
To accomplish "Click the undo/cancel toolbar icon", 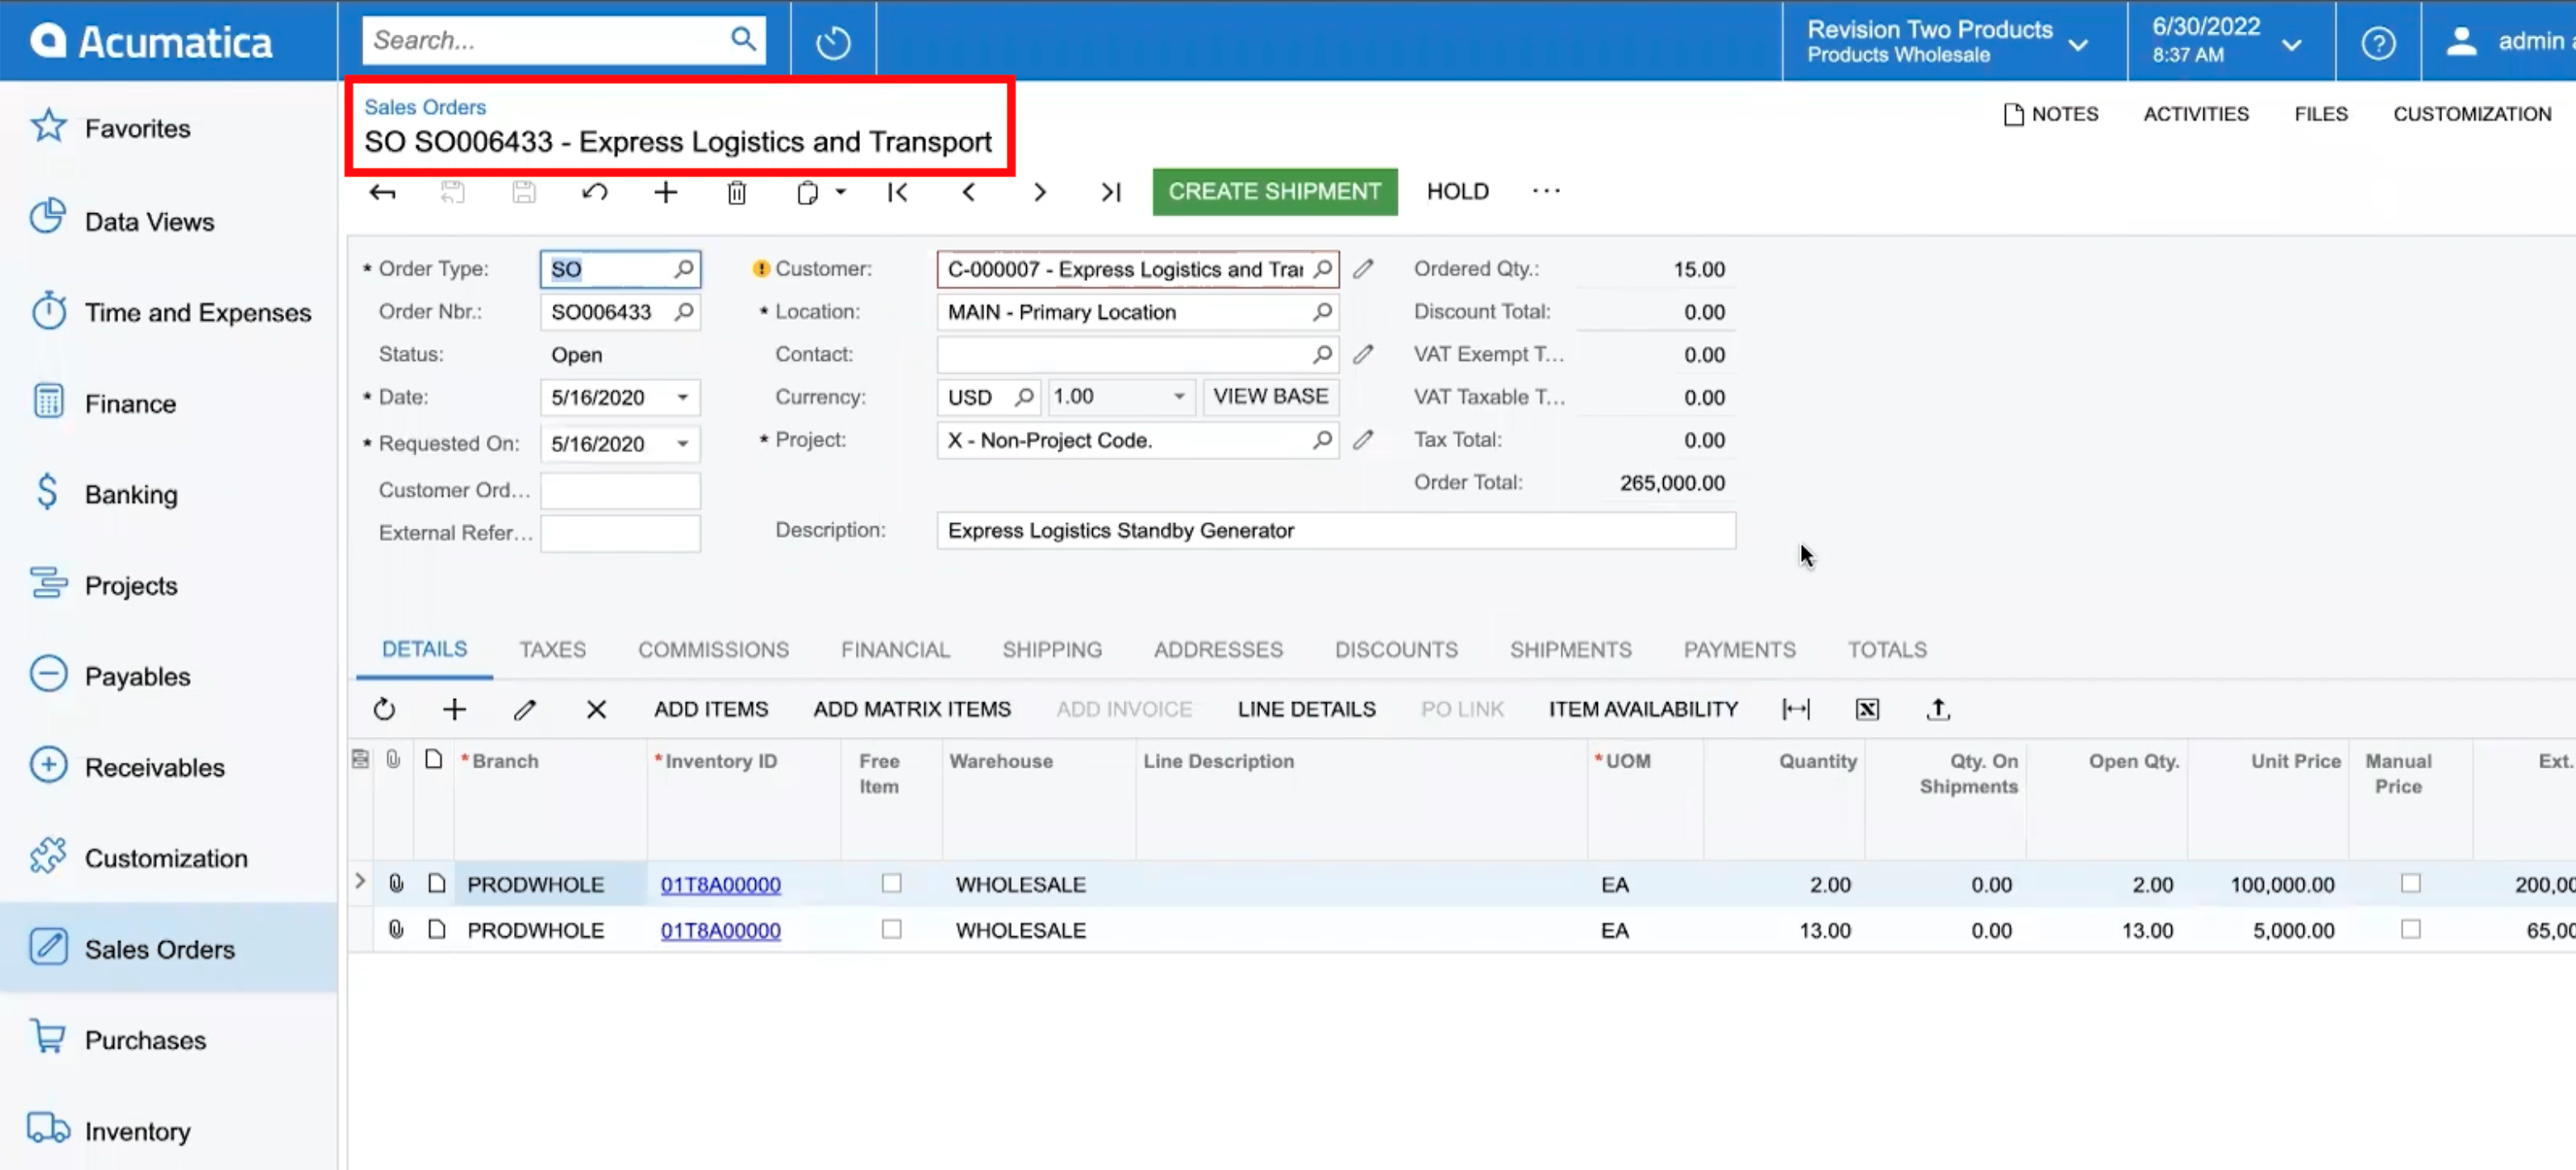I will point(595,192).
